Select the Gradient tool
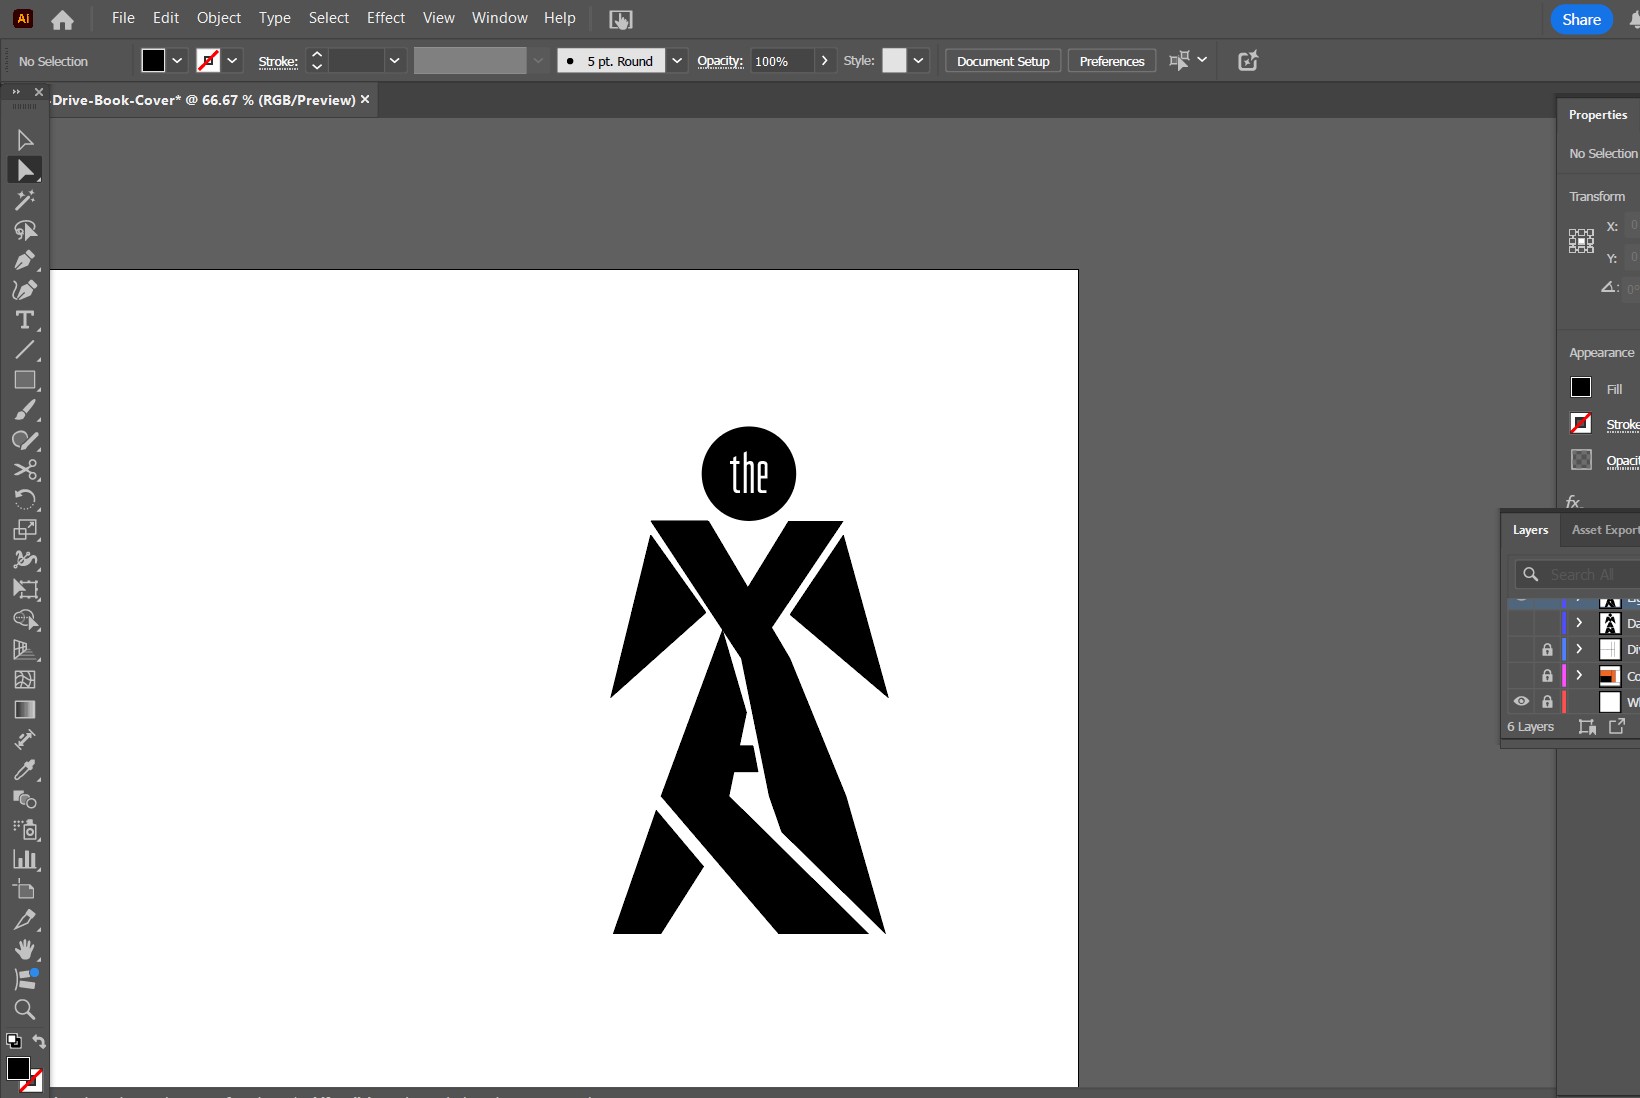Screen dimensions: 1640x1098 pos(25,710)
